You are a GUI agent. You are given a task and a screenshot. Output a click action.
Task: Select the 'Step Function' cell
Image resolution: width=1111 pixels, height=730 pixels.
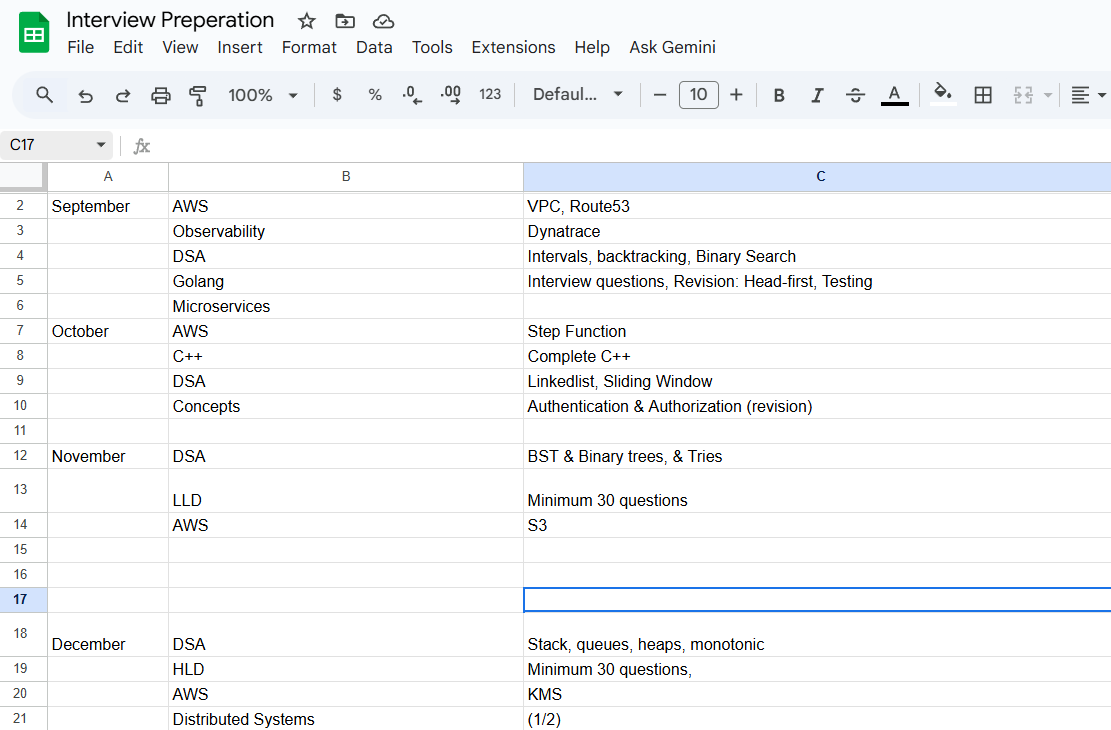[x=817, y=331]
